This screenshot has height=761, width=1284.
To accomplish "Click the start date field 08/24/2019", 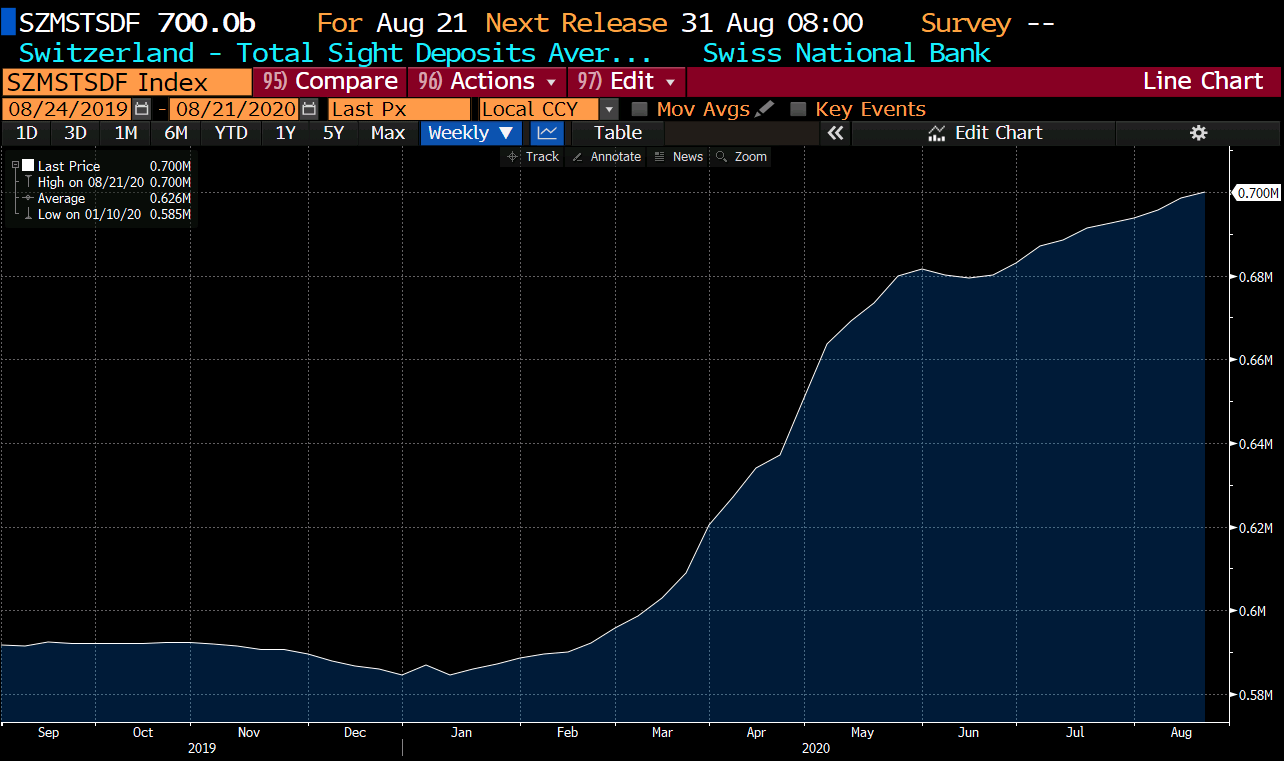I will [x=67, y=109].
